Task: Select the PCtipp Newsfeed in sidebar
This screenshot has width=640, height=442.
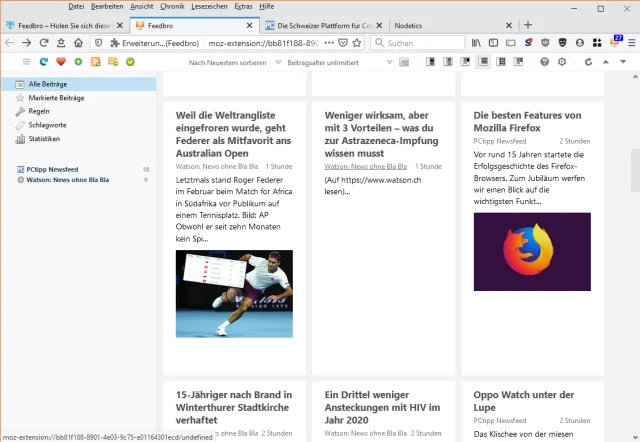Action: pos(50,170)
